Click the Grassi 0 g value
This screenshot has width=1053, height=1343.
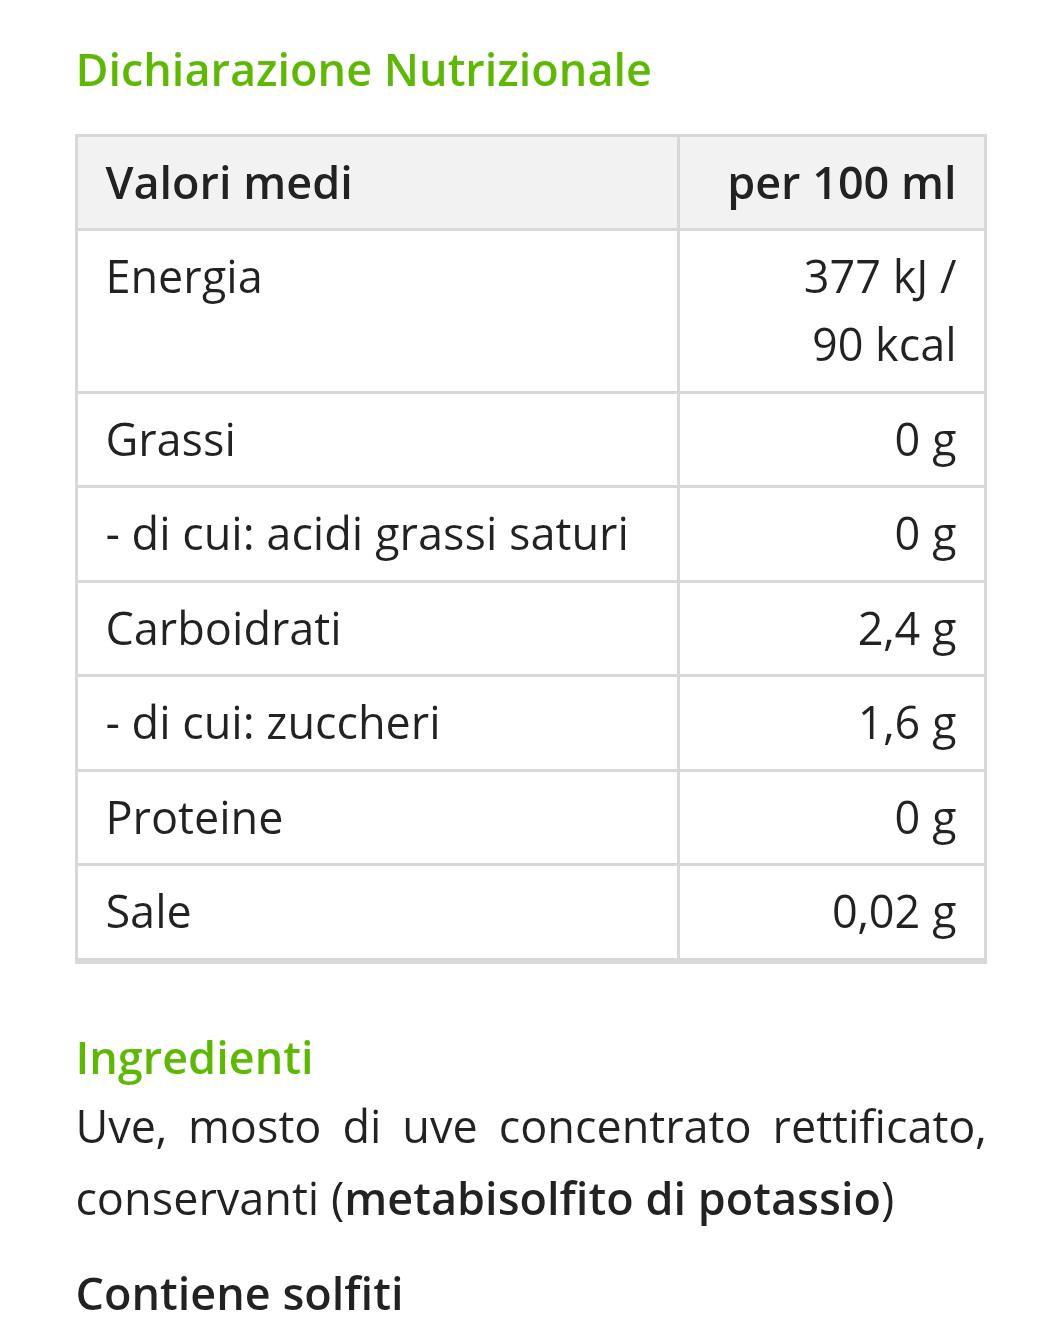(x=926, y=440)
